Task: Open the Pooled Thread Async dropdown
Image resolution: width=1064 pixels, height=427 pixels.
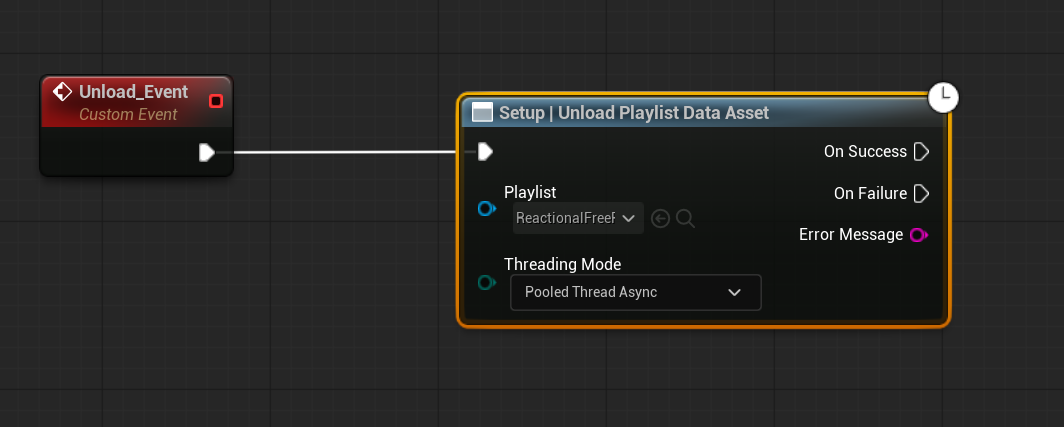Action: coord(635,292)
